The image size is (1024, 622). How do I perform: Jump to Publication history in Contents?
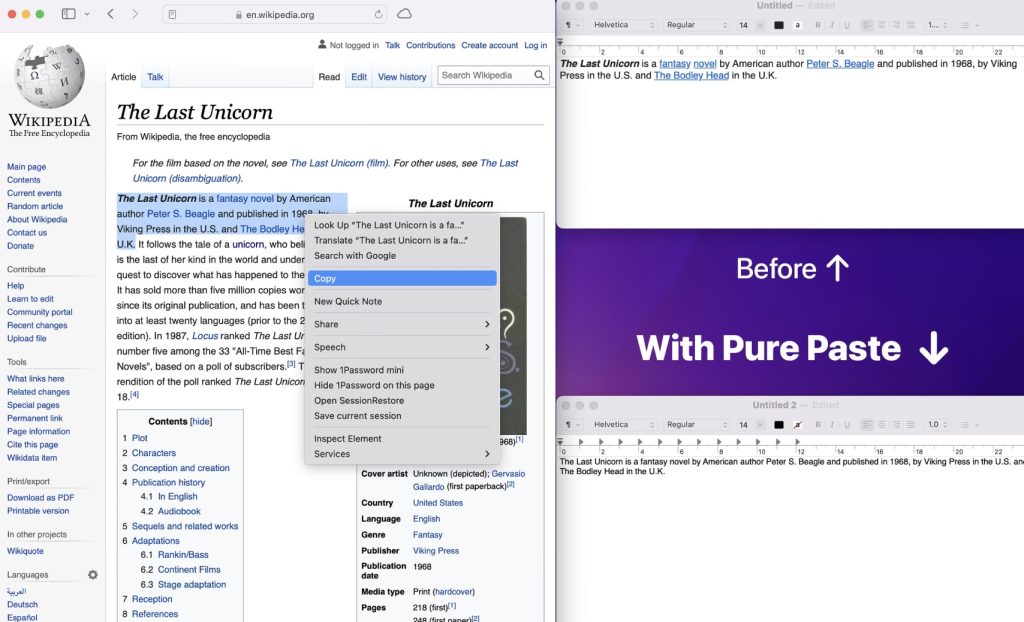(168, 482)
